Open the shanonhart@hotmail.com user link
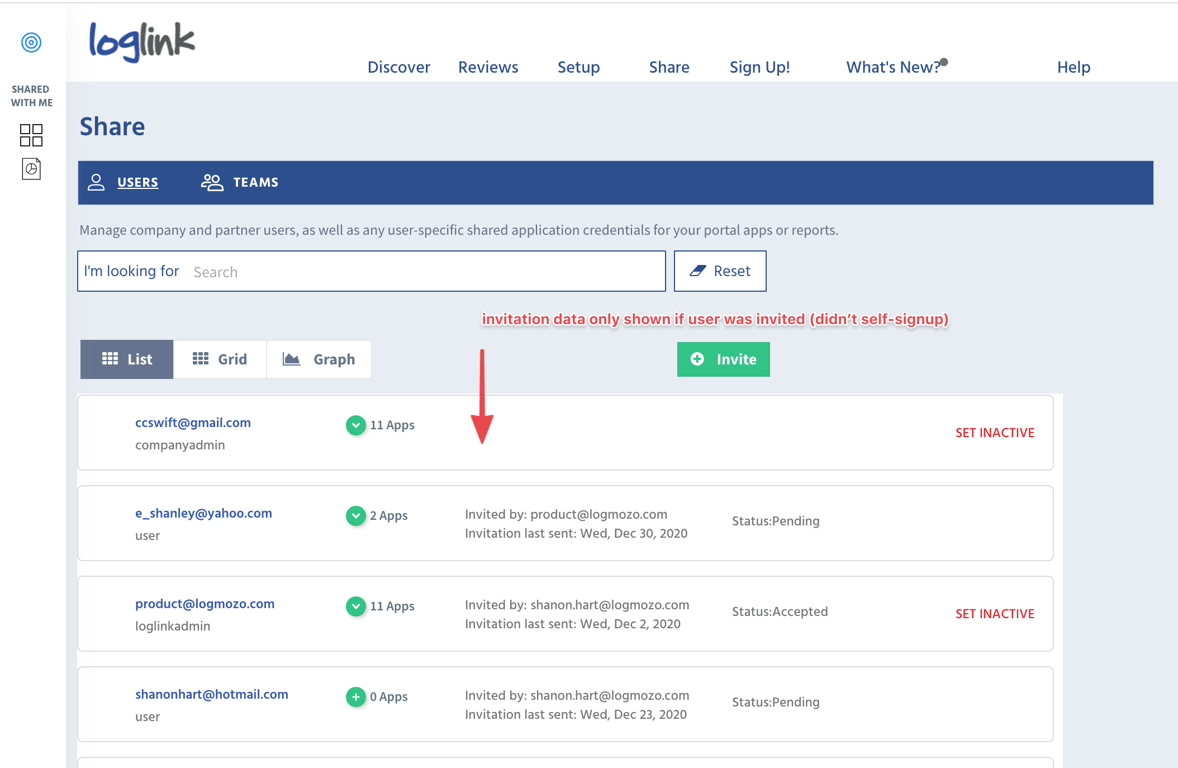 (x=212, y=694)
